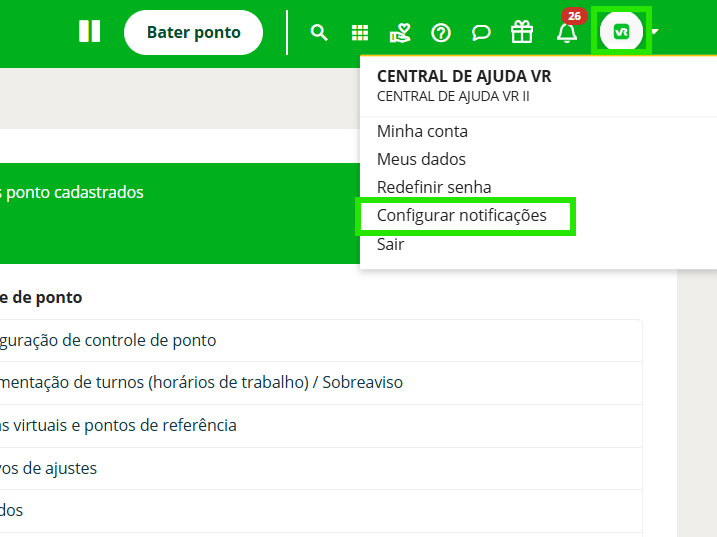
Task: Click the gift box icon
Action: pyautogui.click(x=522, y=33)
